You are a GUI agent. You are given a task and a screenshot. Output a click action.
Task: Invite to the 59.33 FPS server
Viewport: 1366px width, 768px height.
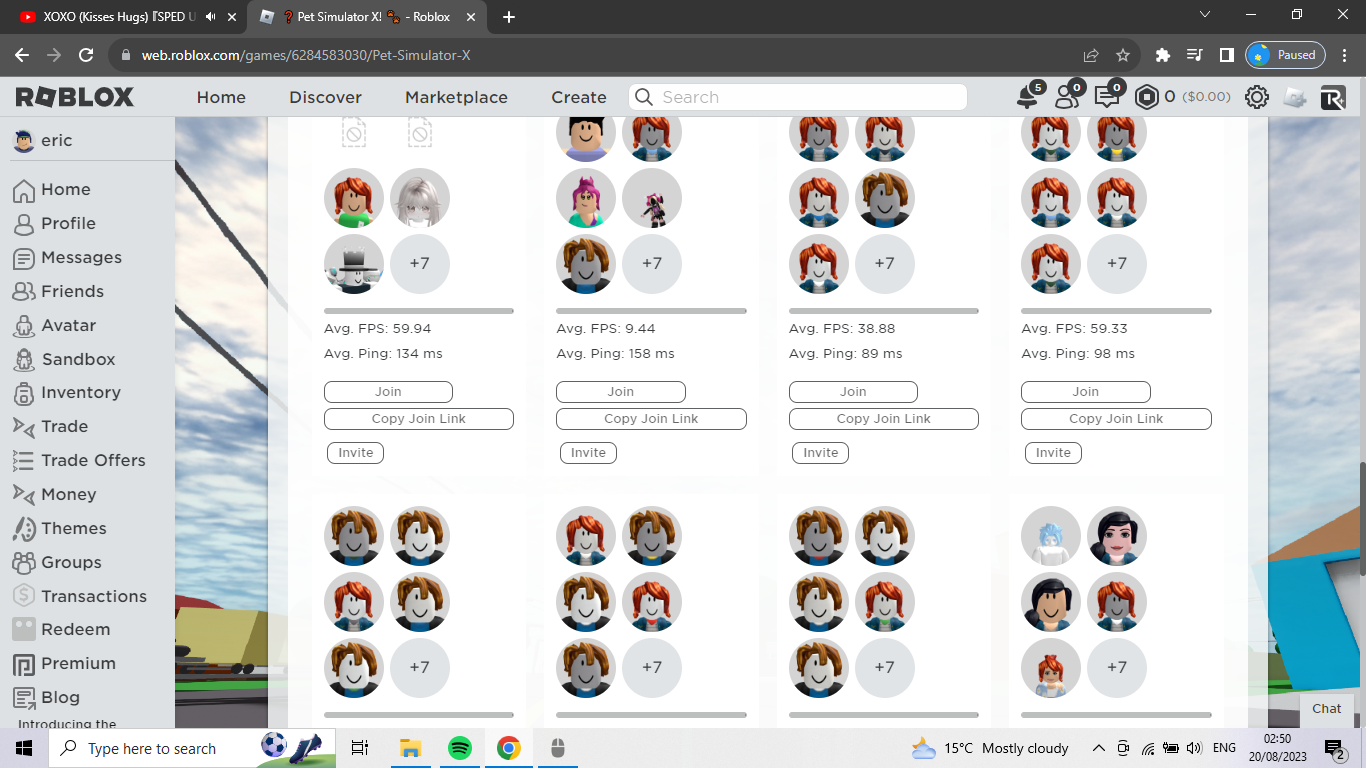coord(1053,453)
